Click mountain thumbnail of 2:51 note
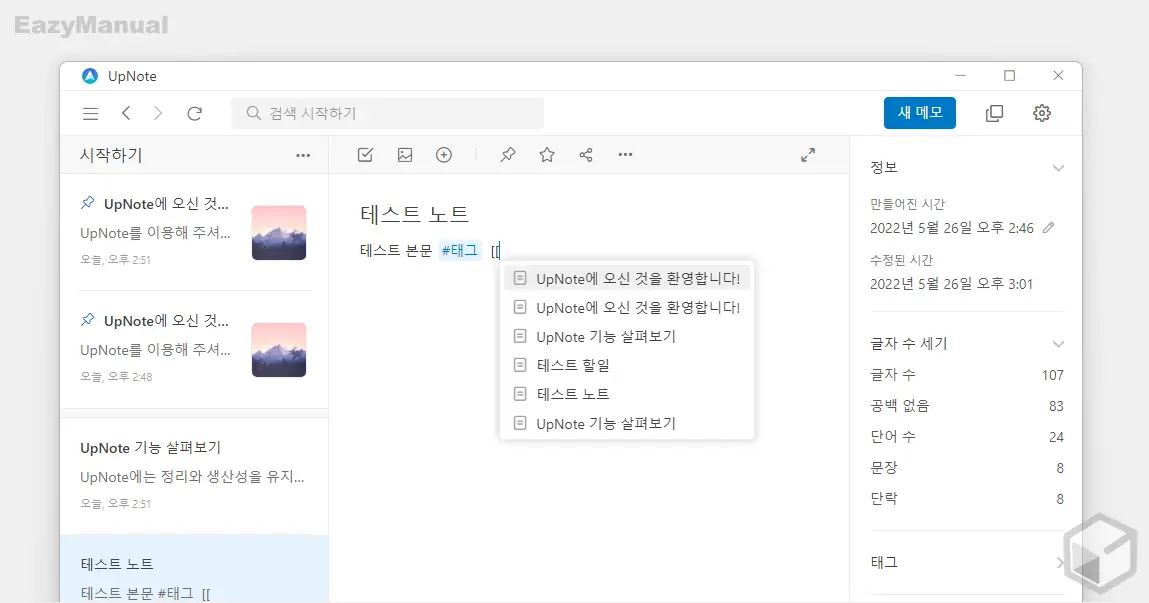The width and height of the screenshot is (1149, 603). click(x=278, y=232)
